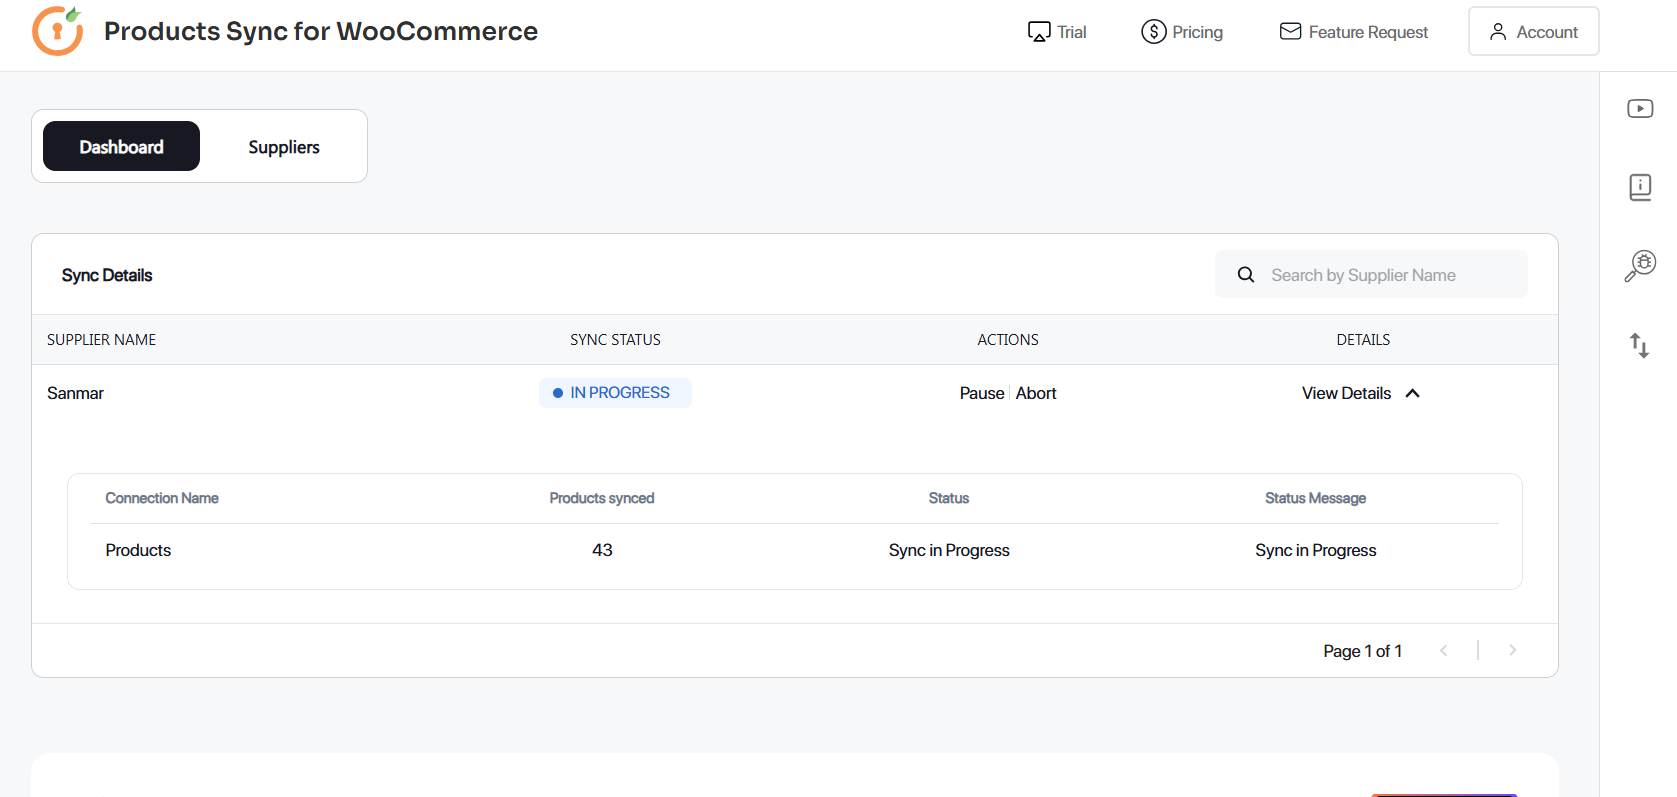Screen dimensions: 1677x797
Task: Click the up-down arrows sync icon
Action: click(x=1639, y=345)
